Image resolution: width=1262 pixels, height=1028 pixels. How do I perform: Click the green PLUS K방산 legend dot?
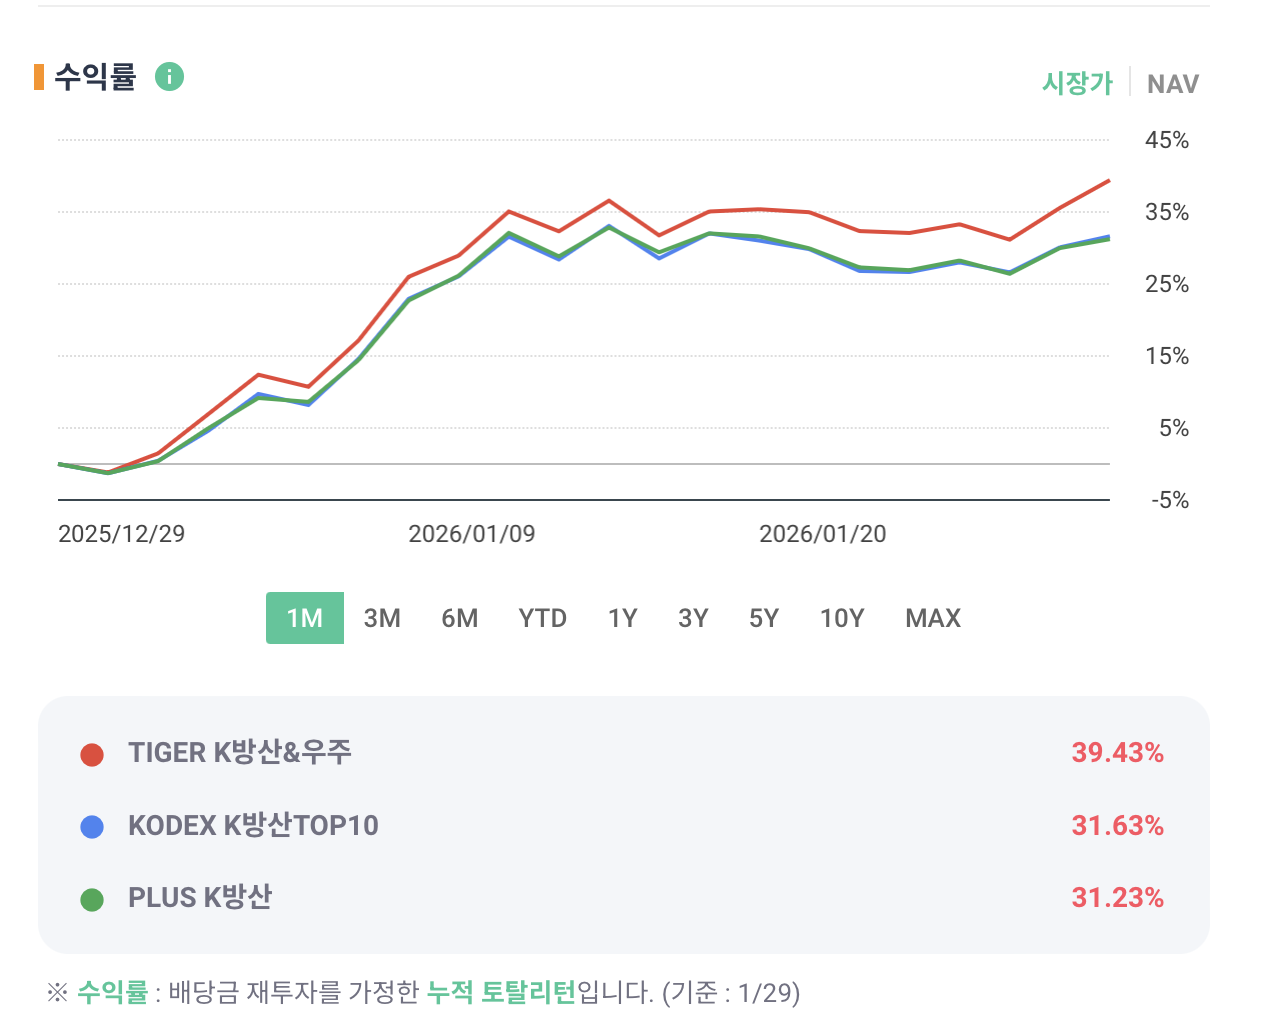[92, 899]
